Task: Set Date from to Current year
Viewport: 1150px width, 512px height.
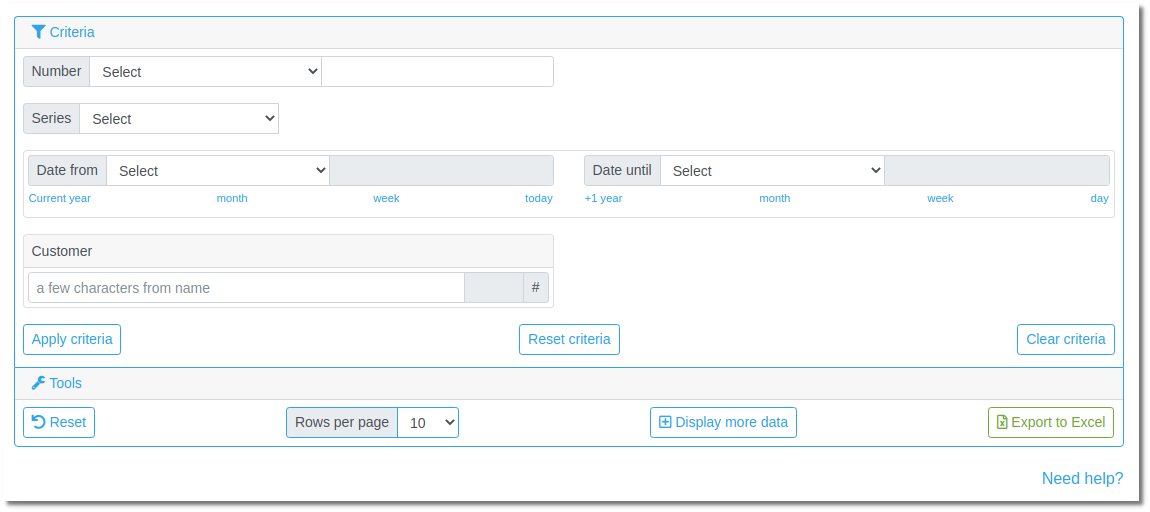Action: 60,198
